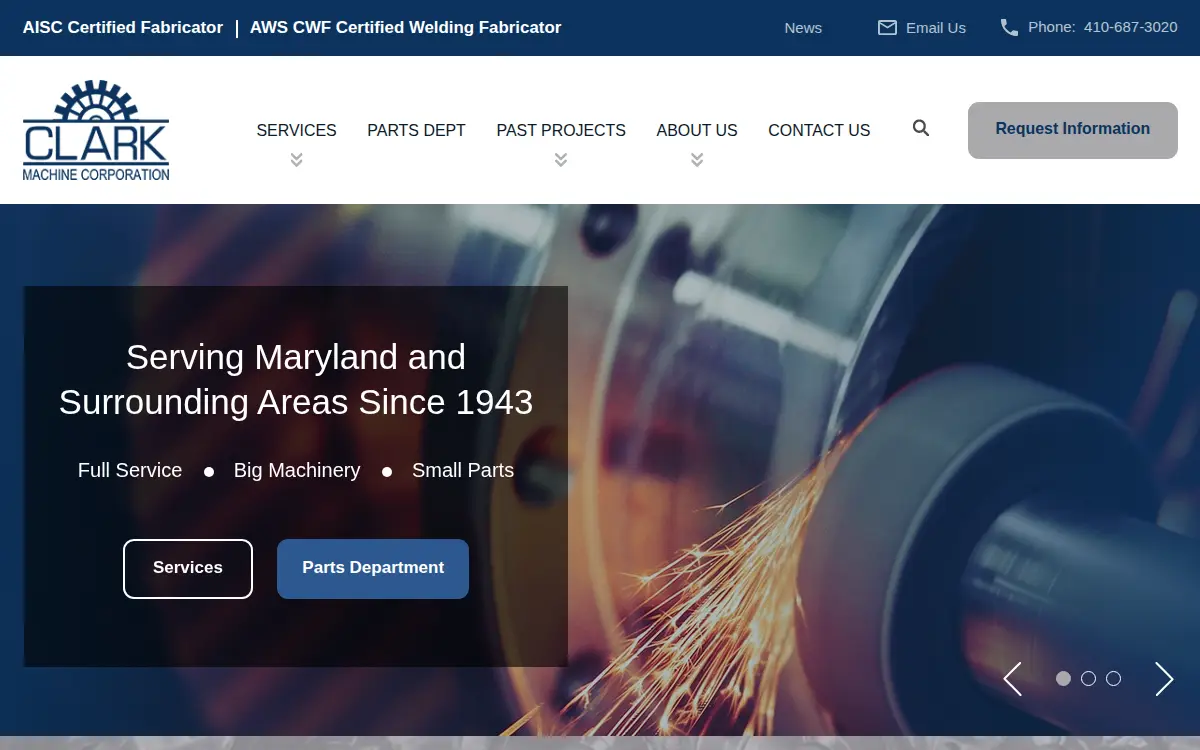Click the phone number 410-687-3020

click(1131, 27)
